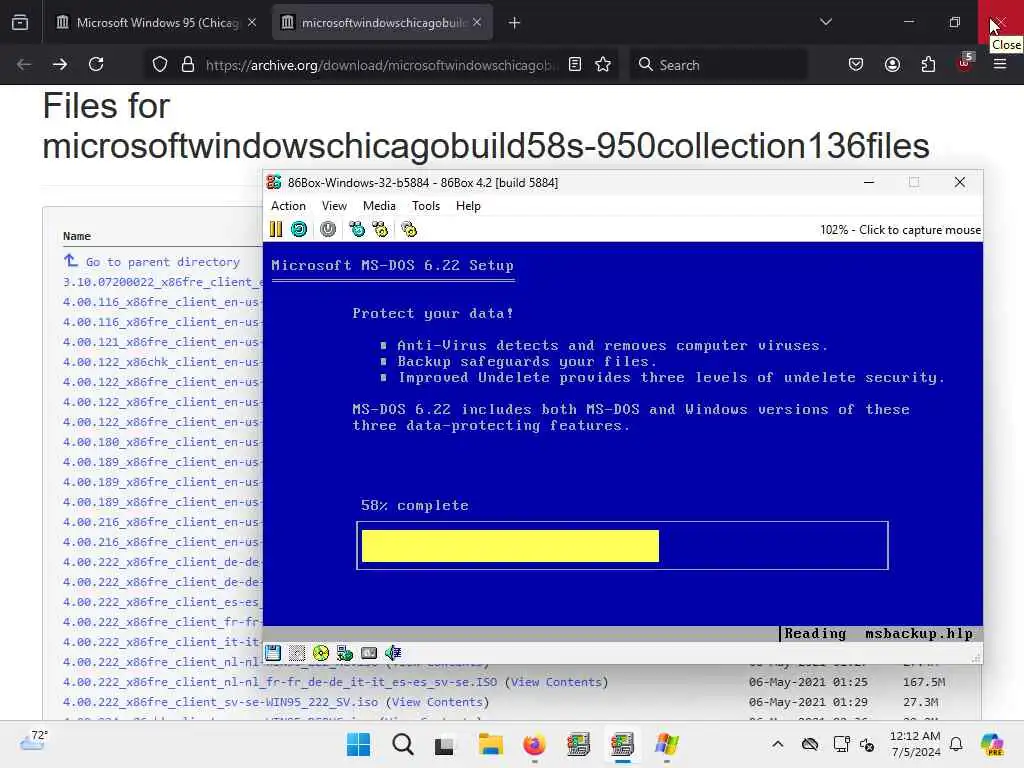The height and width of the screenshot is (768, 1024).
Task: Open 3.10.07200022_x86fre_client file link
Action: click(x=163, y=282)
